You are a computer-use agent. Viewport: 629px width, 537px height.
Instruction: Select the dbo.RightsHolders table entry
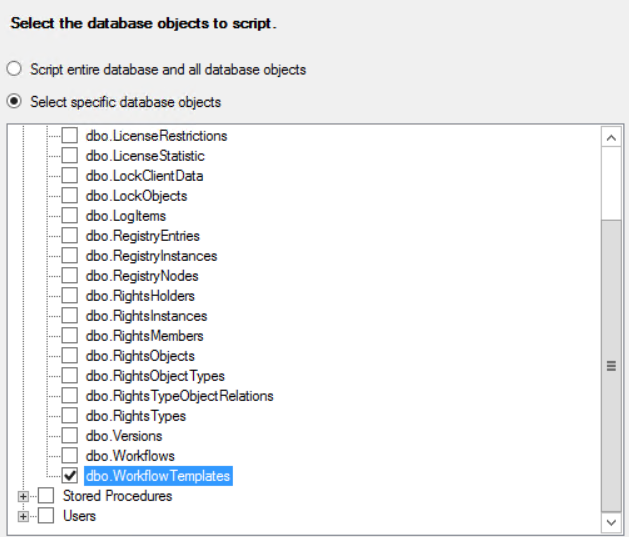click(140, 296)
